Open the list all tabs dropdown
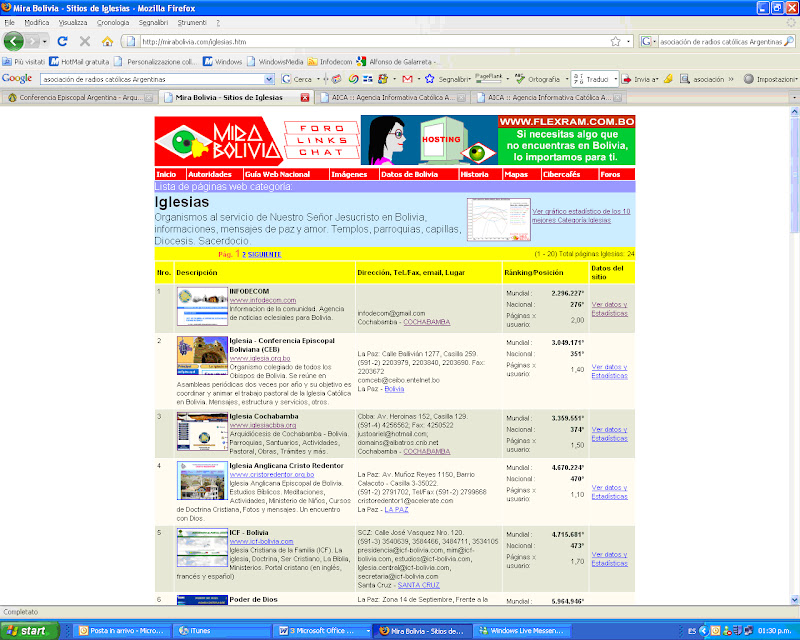The height and width of the screenshot is (640, 800). (x=794, y=97)
